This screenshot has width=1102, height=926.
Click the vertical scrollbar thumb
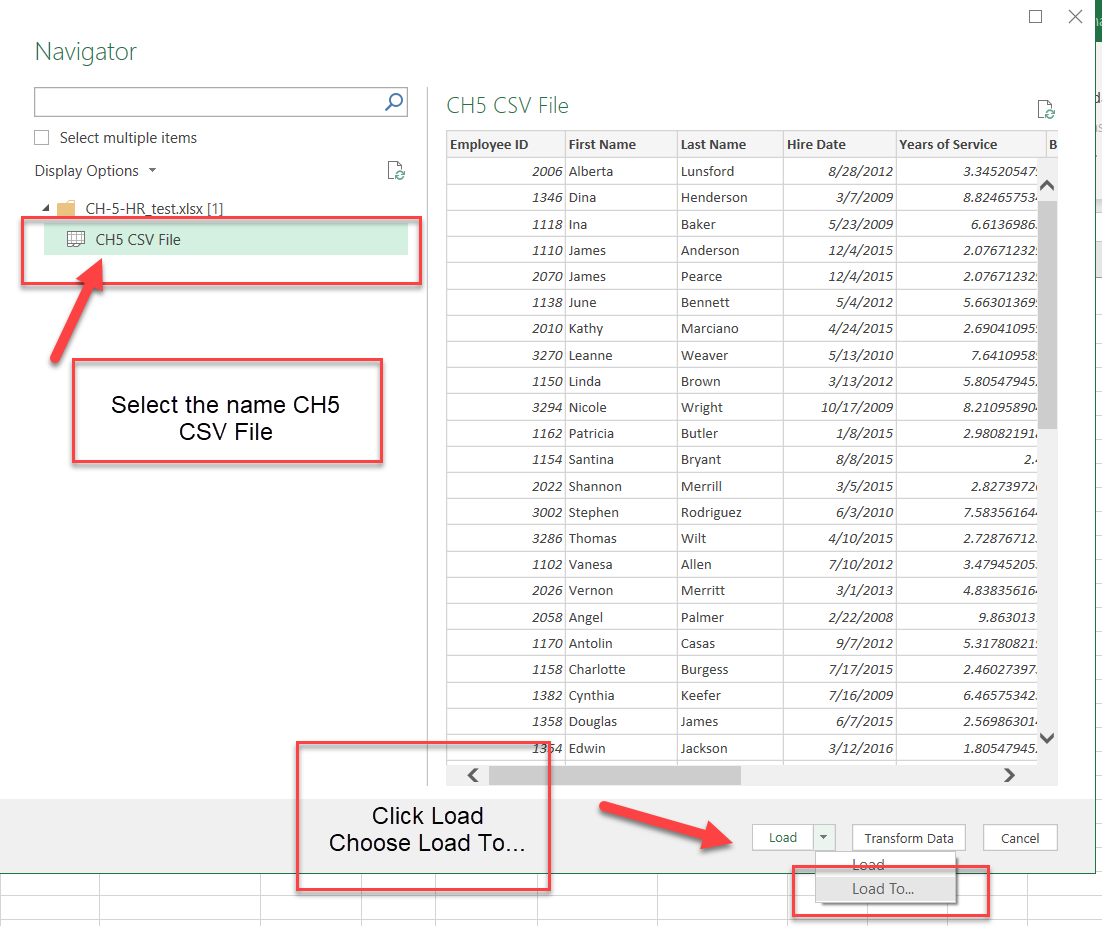[x=1047, y=315]
